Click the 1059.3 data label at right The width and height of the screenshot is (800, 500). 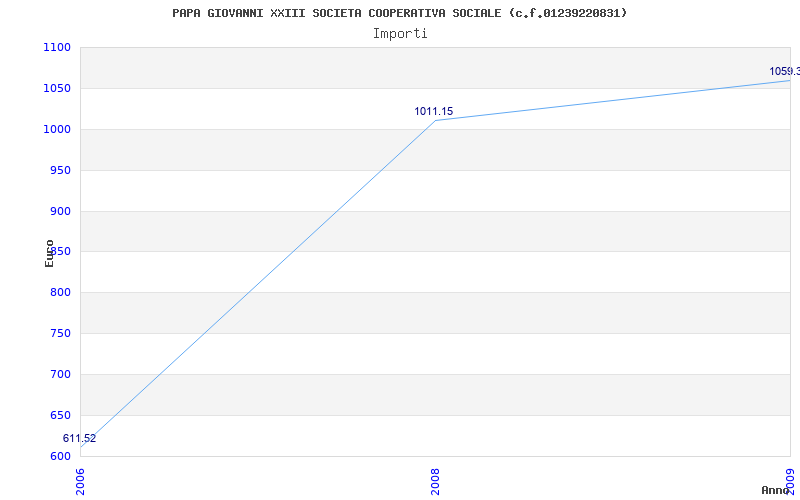(x=785, y=71)
